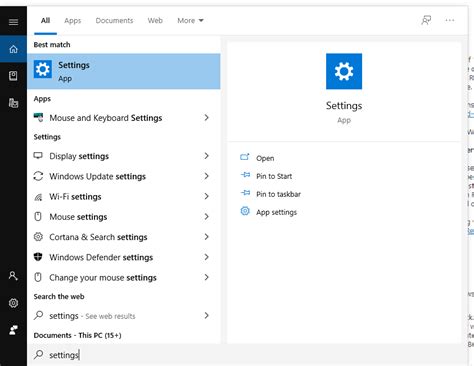
Task: Click the web search magnifier icon
Action: click(39, 315)
